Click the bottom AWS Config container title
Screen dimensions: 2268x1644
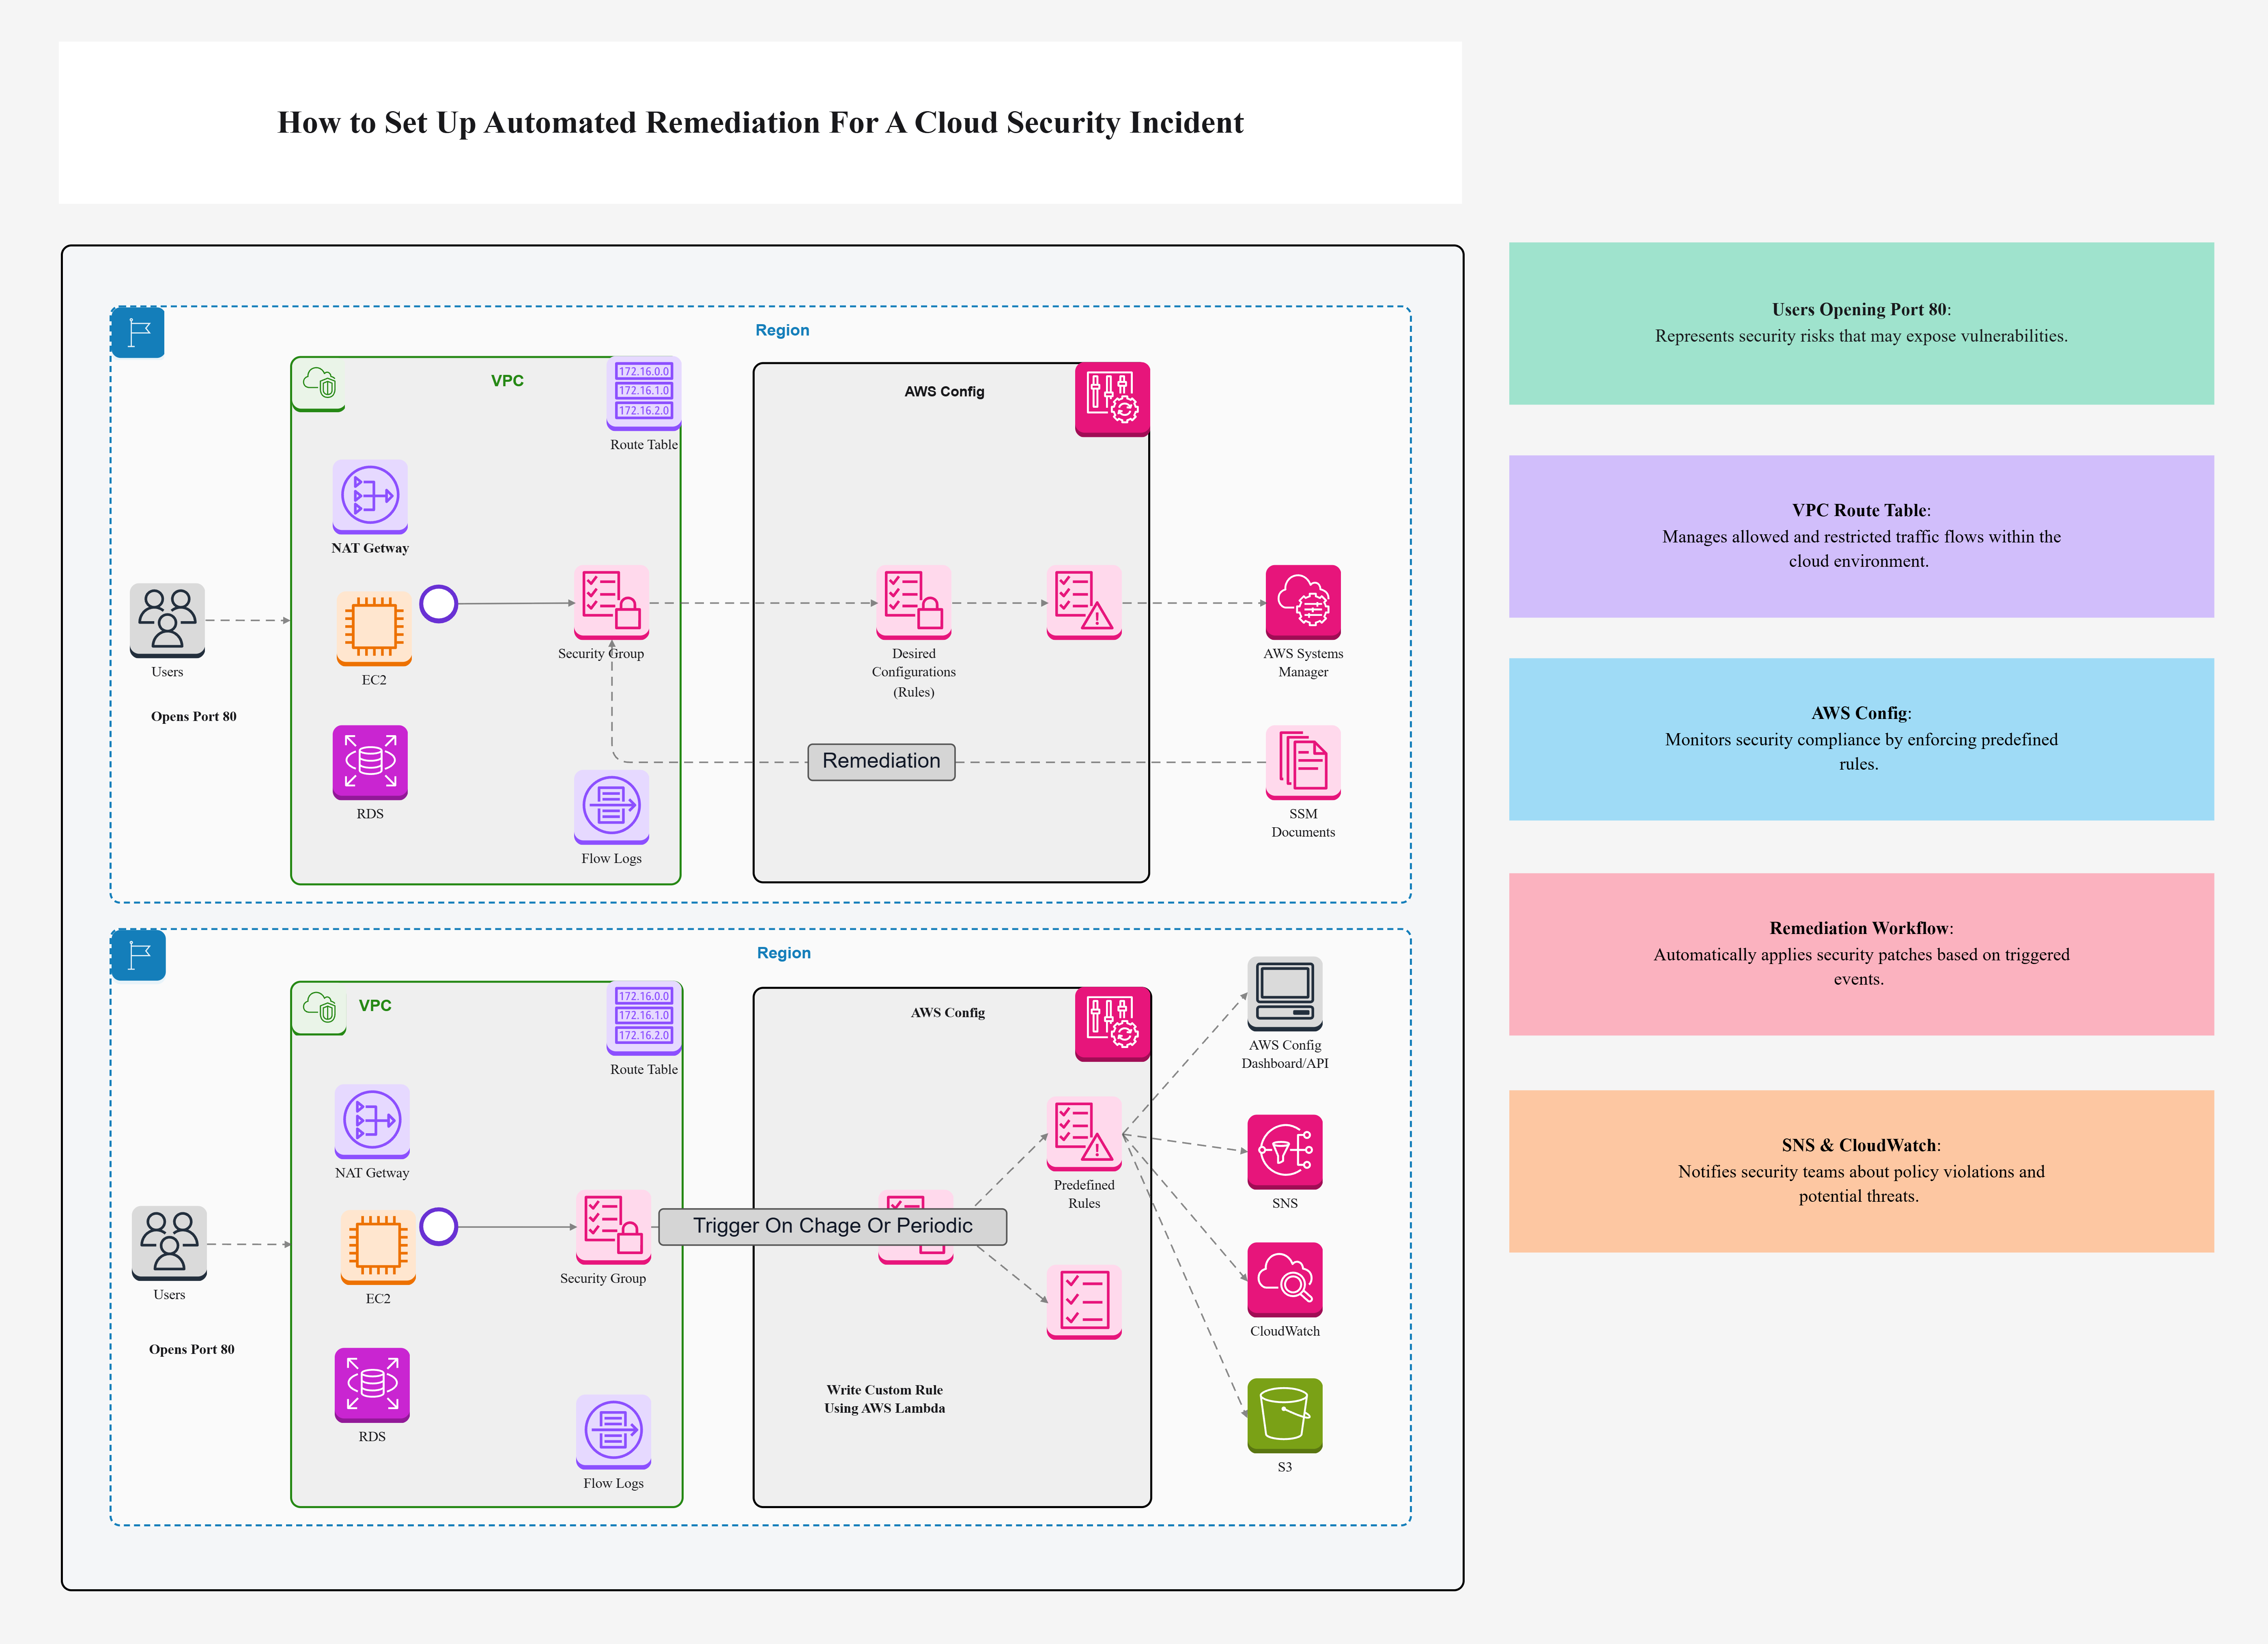[948, 1013]
